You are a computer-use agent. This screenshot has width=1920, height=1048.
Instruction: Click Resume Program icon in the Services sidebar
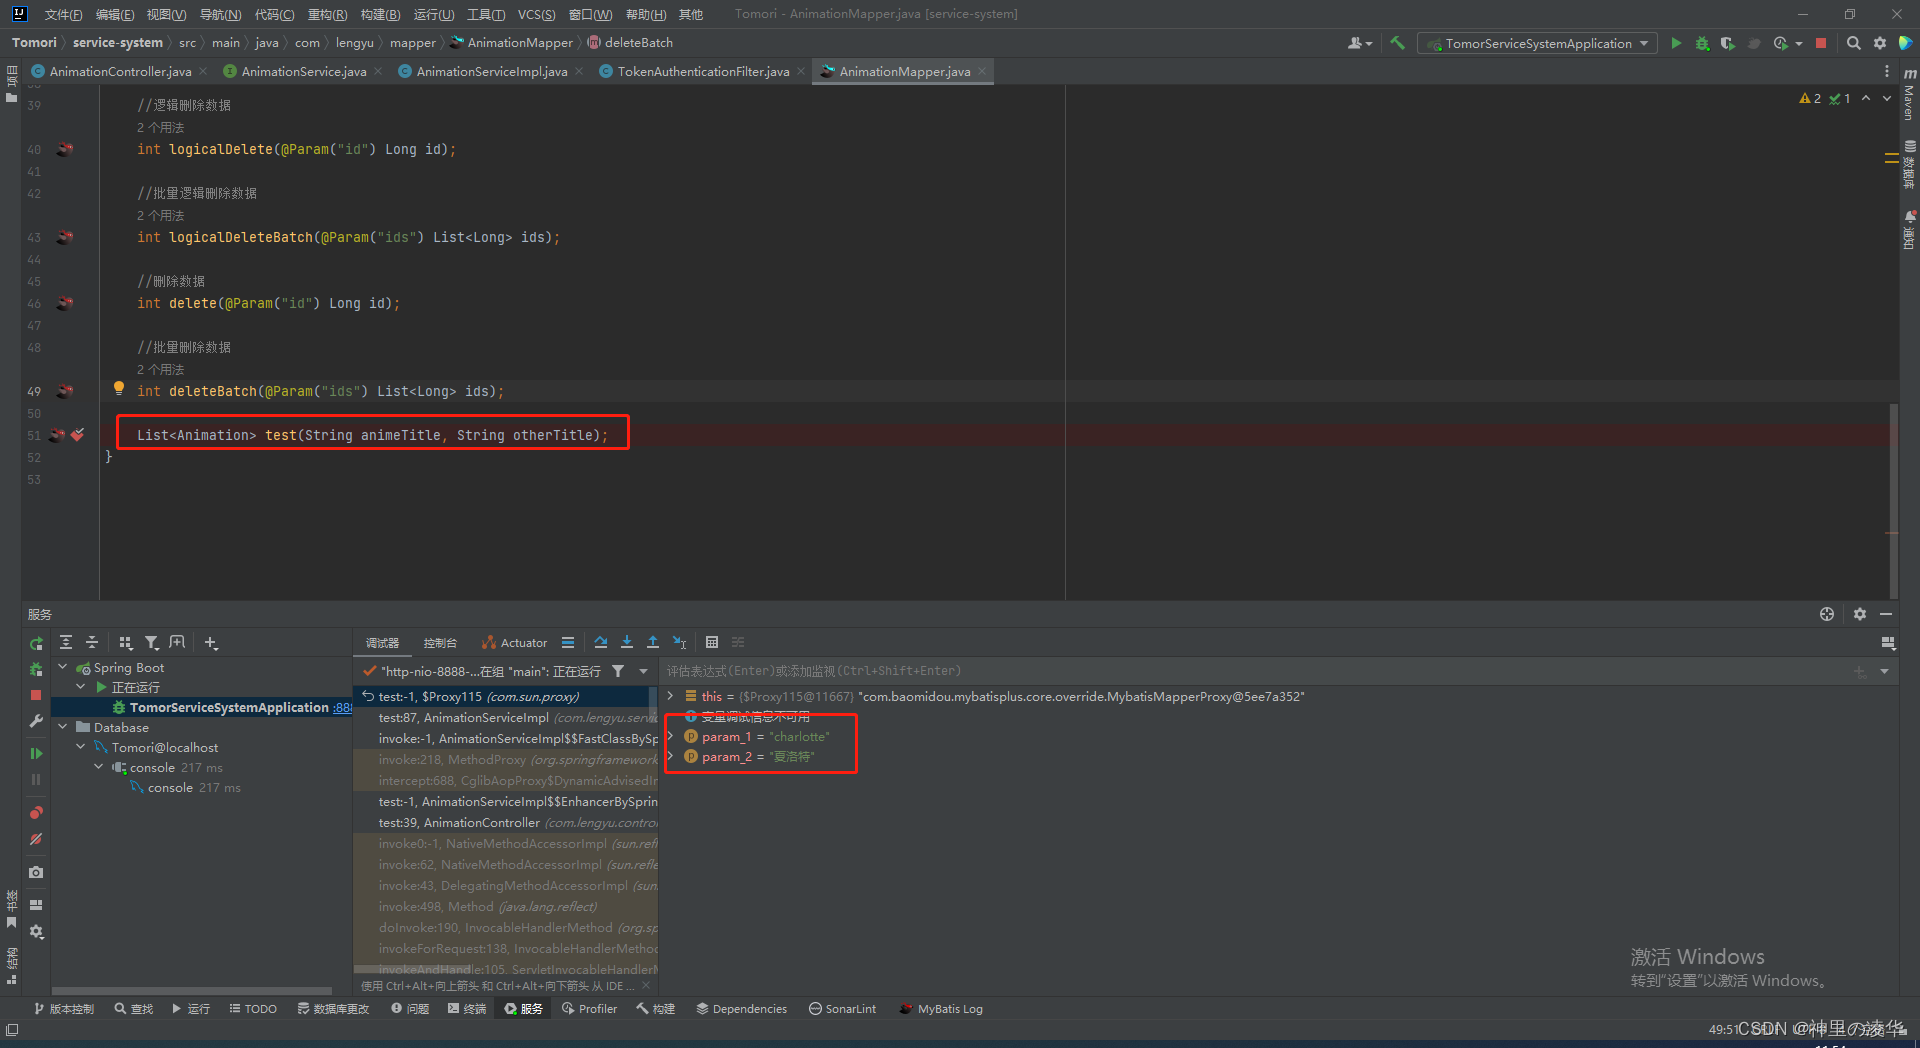click(x=36, y=753)
